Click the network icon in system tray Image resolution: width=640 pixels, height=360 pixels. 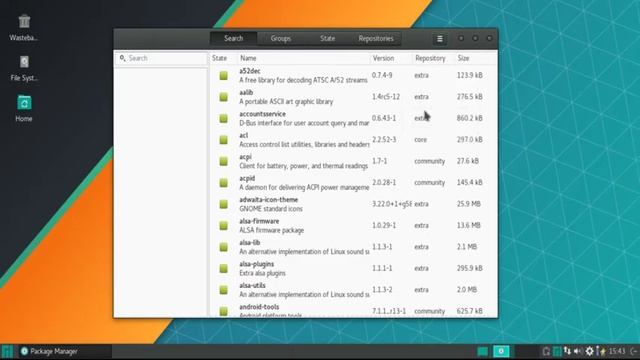567,351
